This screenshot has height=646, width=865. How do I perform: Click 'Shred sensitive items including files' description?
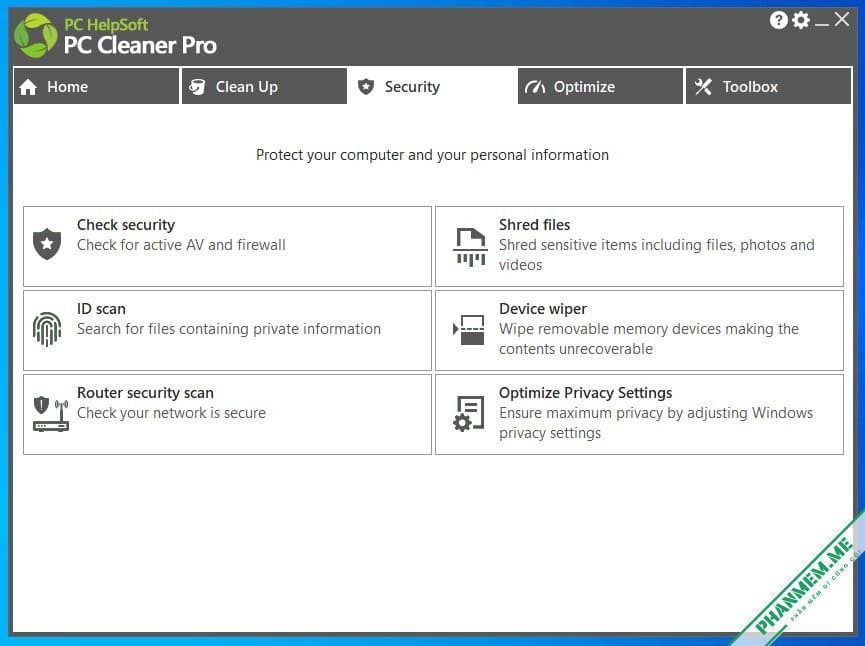click(x=656, y=255)
